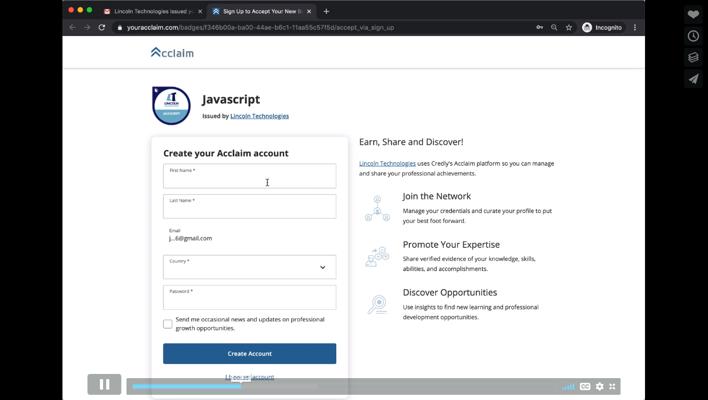
Task: Expand the Country dropdown
Action: click(250, 267)
